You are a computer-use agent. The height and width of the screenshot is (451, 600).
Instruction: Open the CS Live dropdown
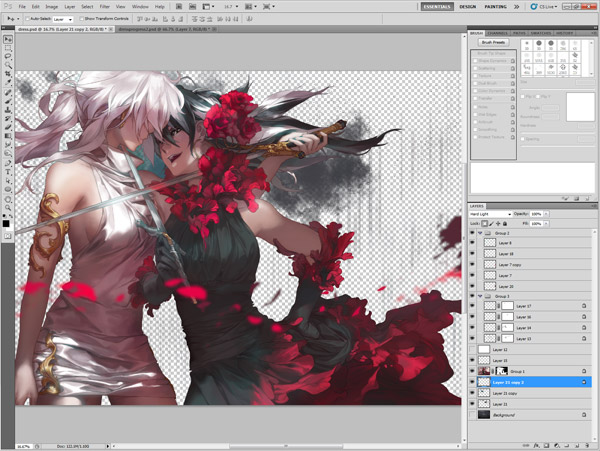544,7
